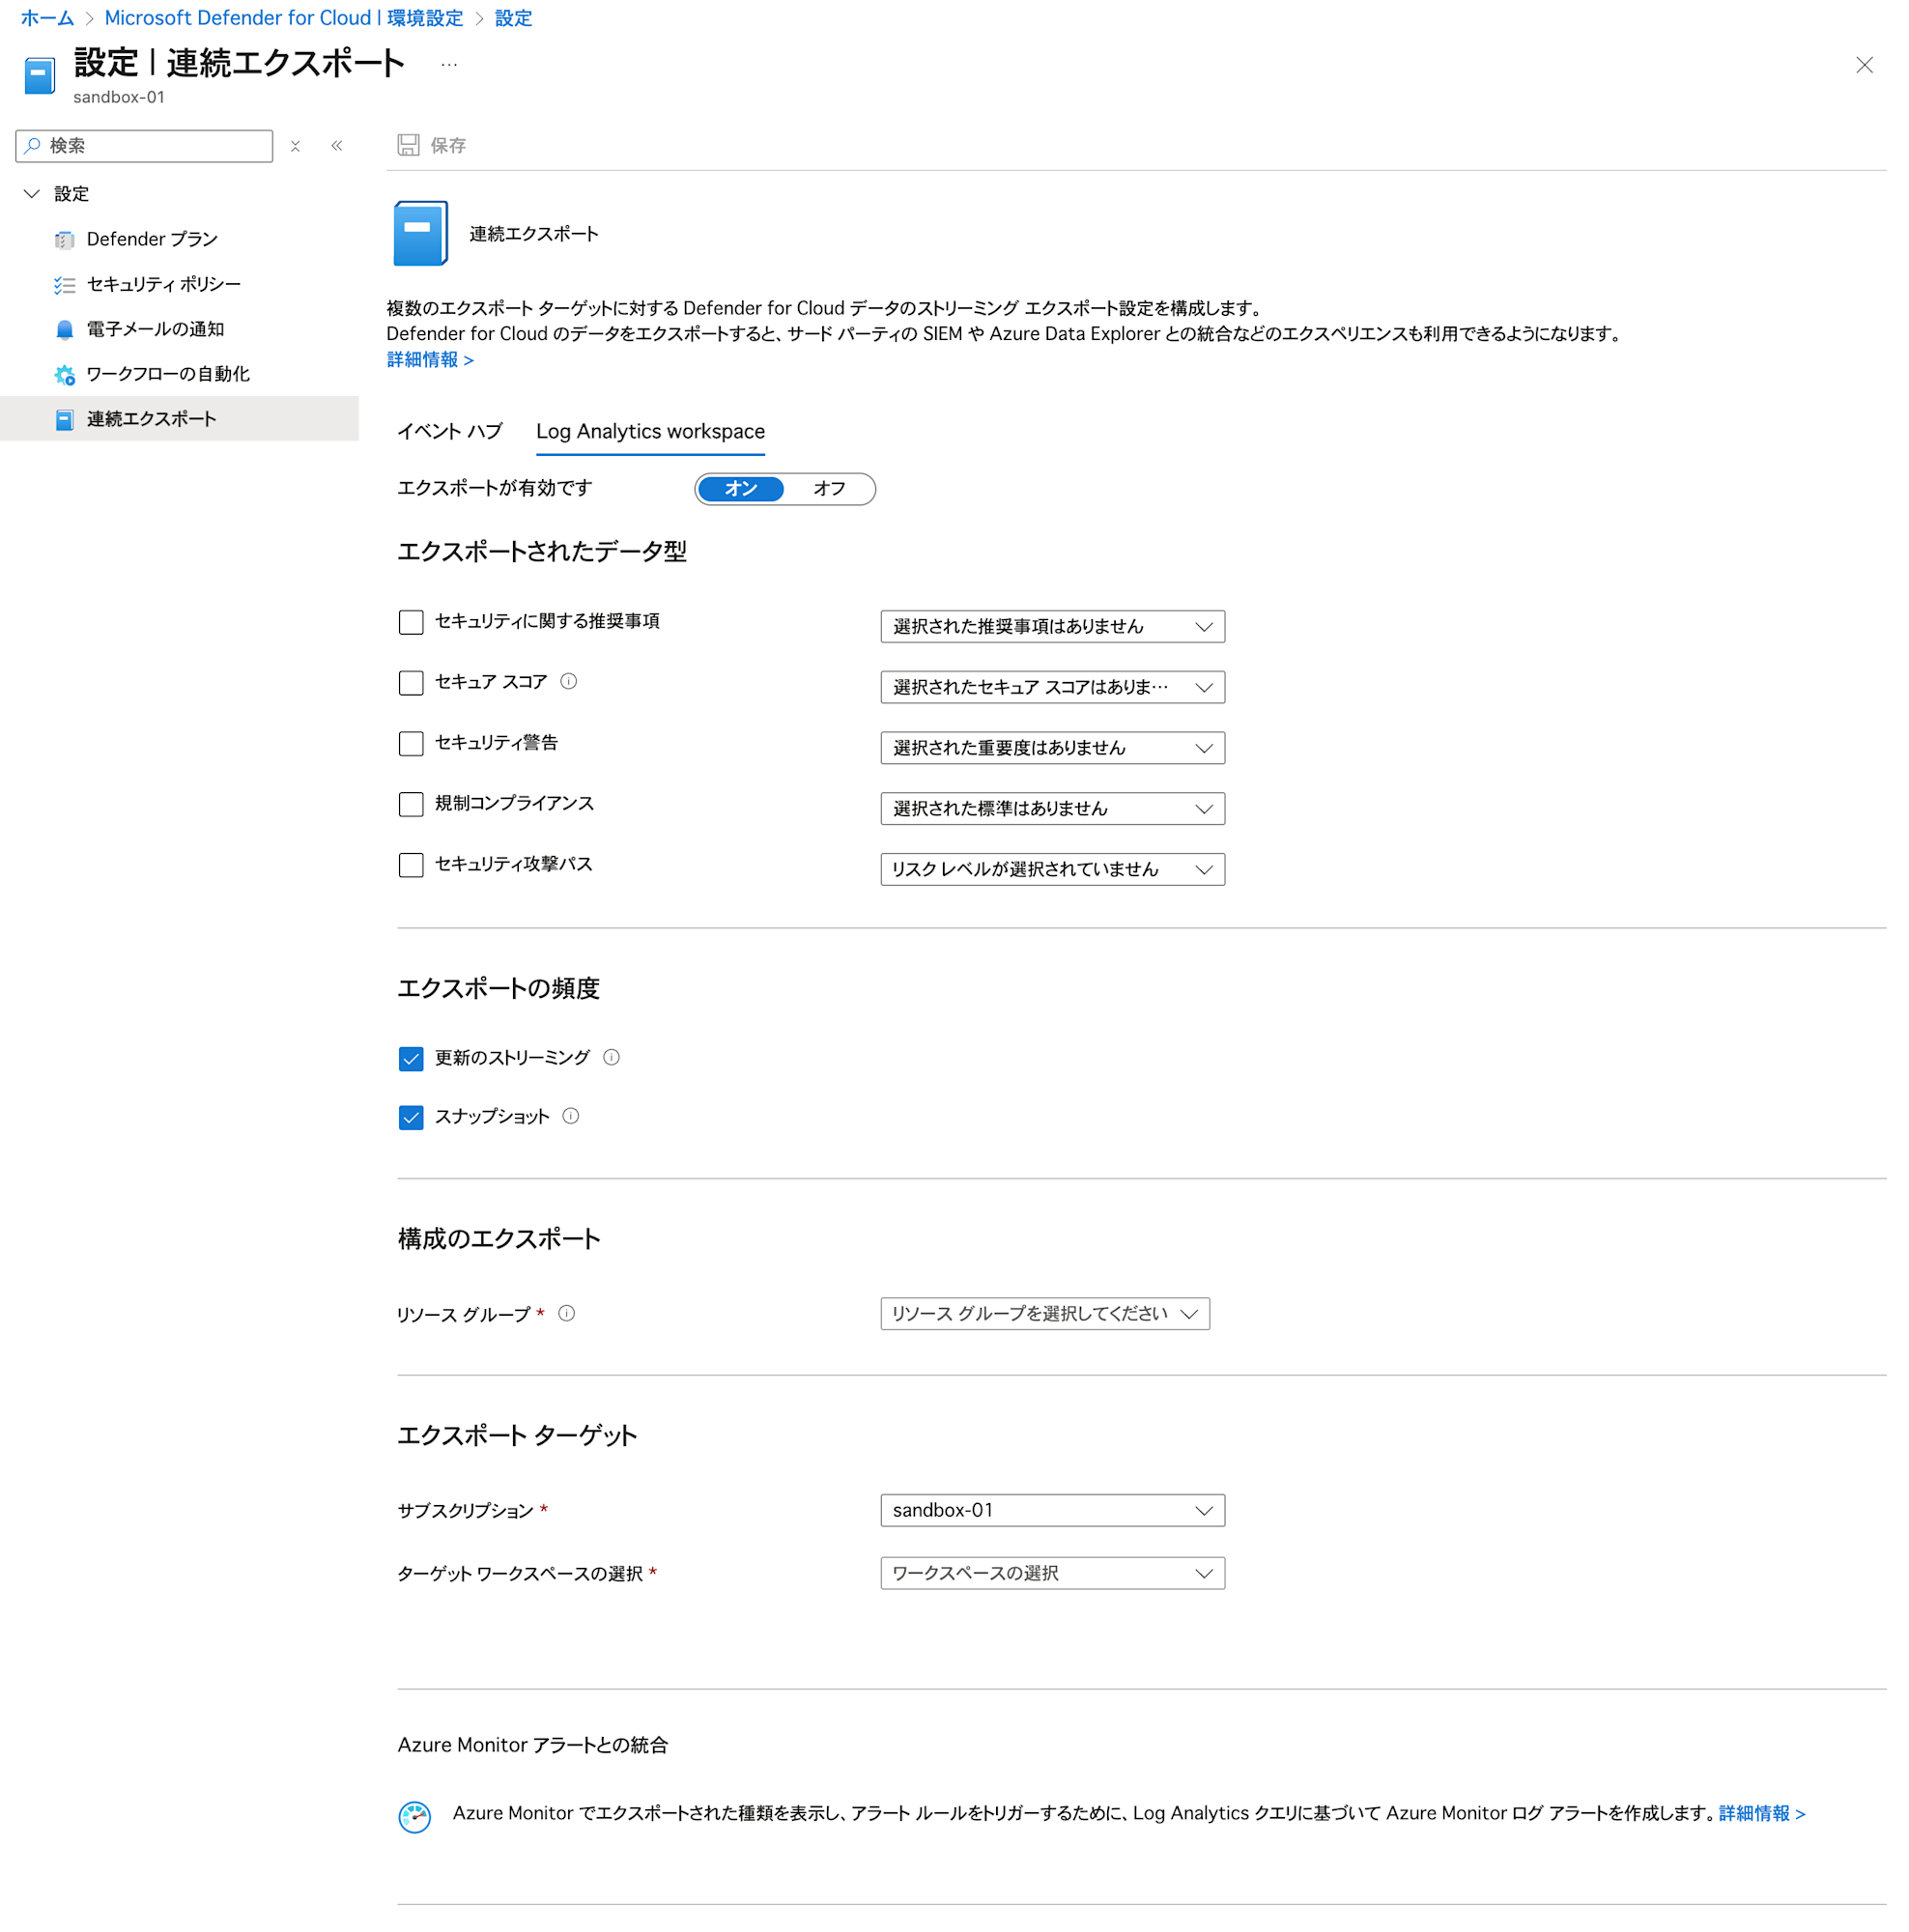Click the sandbox-01 subtitle text
This screenshot has height=1932, width=1909.
pyautogui.click(x=119, y=97)
